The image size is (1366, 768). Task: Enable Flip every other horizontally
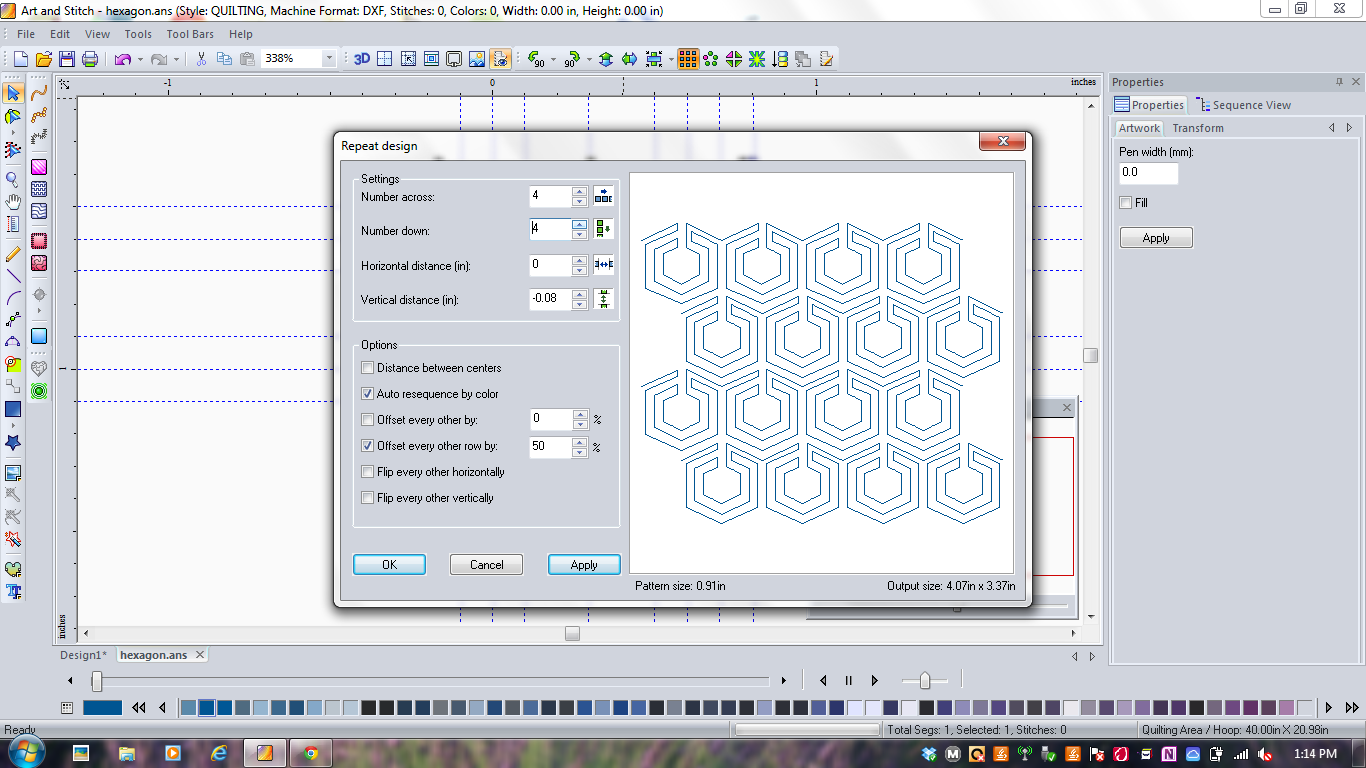coord(368,471)
